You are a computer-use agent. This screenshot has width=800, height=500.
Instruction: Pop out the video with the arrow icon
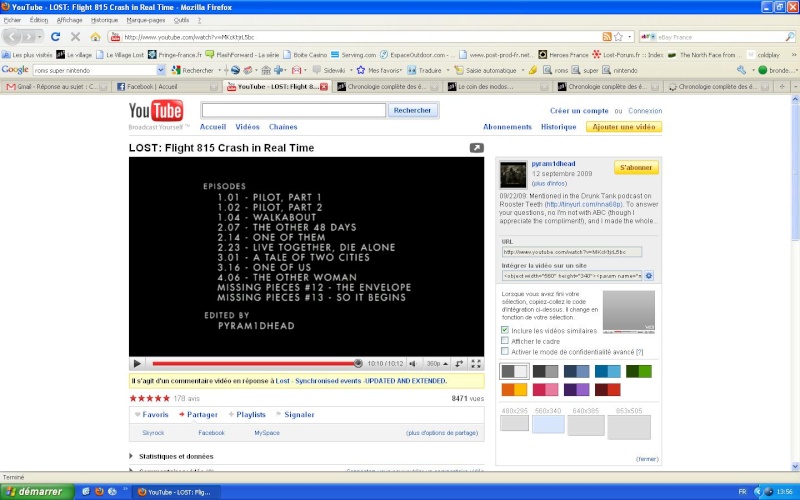click(477, 147)
